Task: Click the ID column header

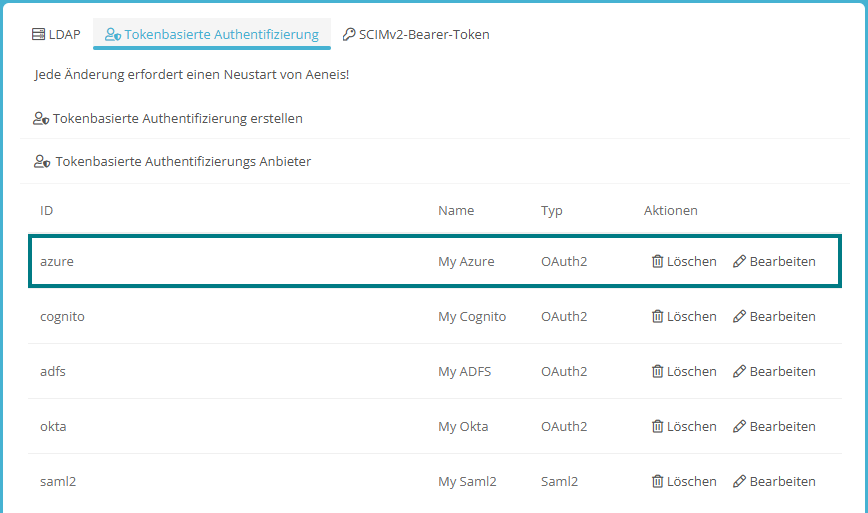Action: [x=47, y=211]
